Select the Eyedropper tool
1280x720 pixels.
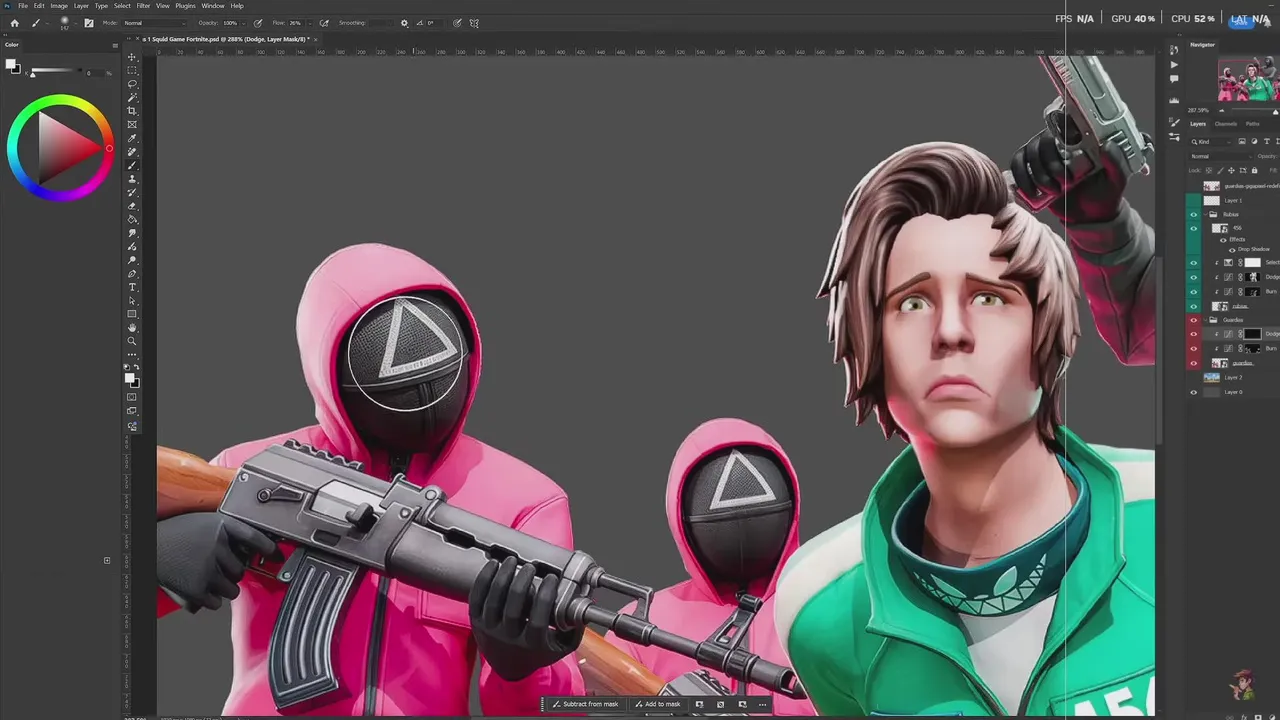(x=132, y=139)
